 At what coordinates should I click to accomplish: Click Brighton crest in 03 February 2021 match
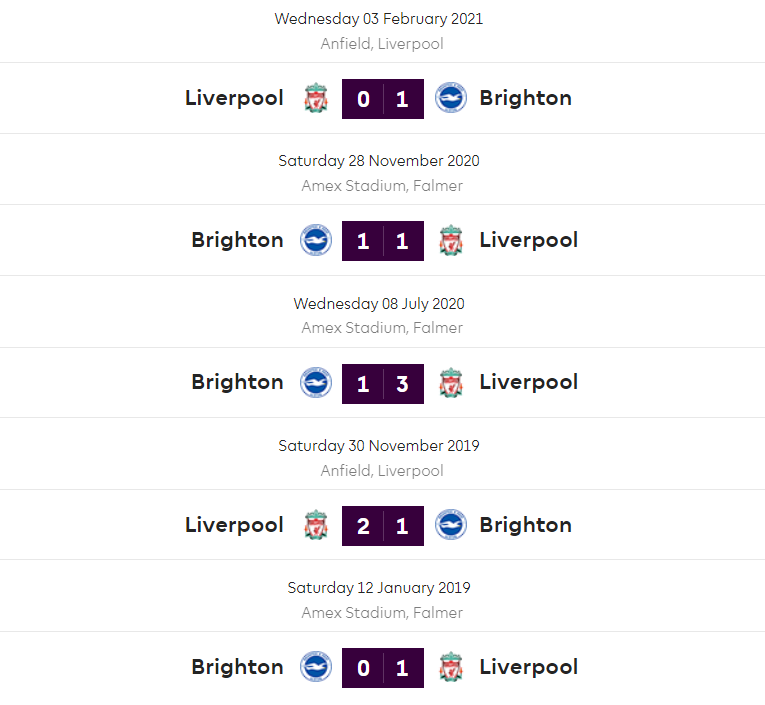pyautogui.click(x=451, y=98)
